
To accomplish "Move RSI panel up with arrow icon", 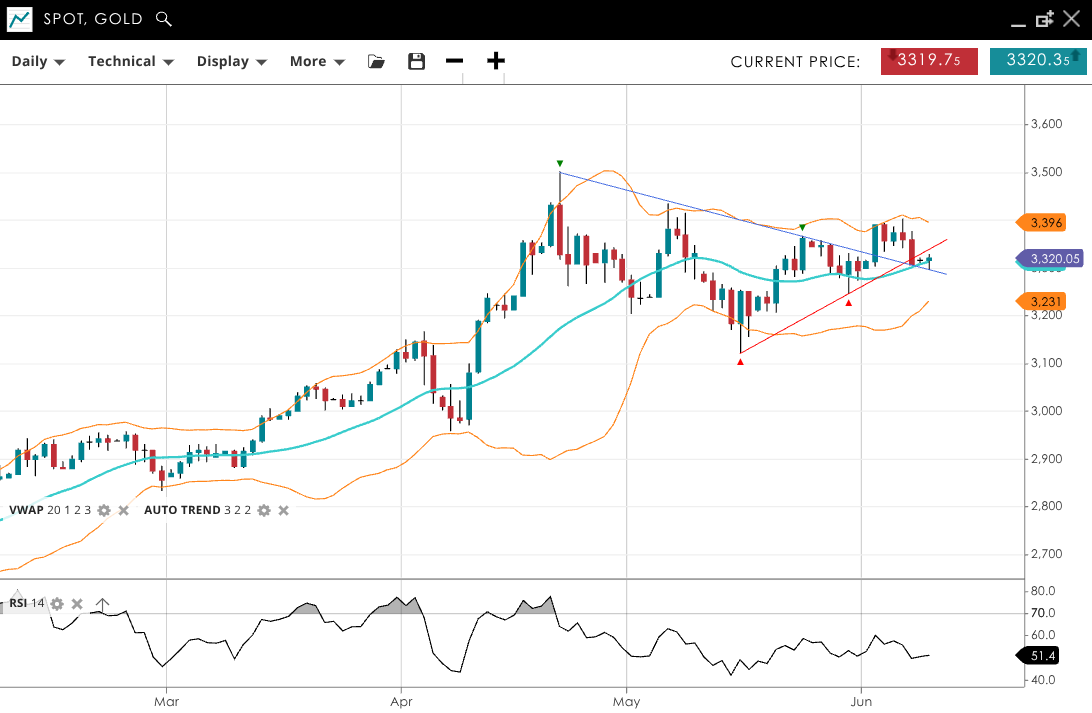I will point(102,604).
